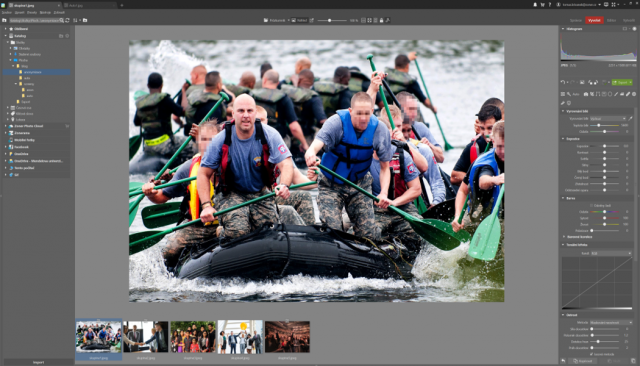Pick the white balance eyedropper

click(x=630, y=119)
